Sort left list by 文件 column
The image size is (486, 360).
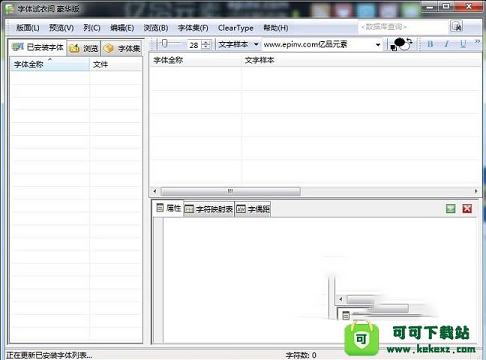116,64
